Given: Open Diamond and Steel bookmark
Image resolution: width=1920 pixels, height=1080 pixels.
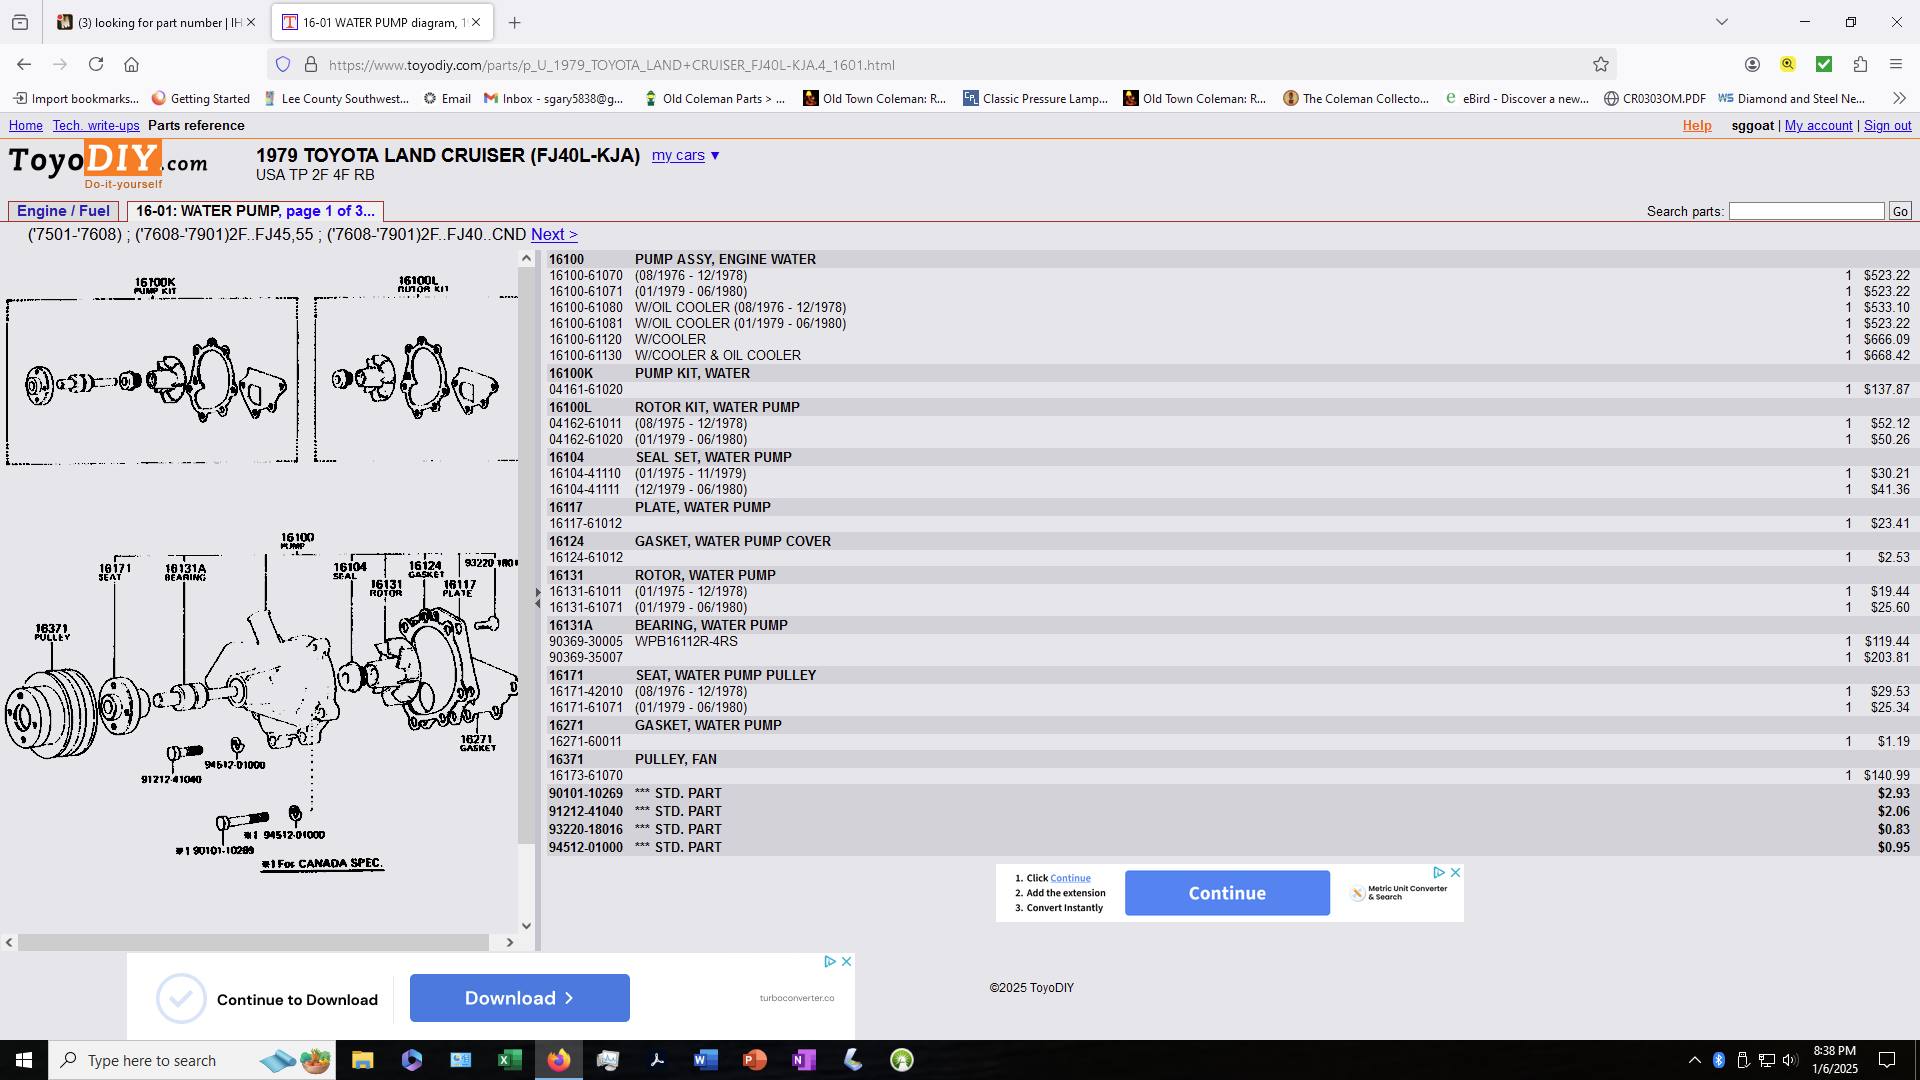Looking at the screenshot, I should coord(1791,98).
